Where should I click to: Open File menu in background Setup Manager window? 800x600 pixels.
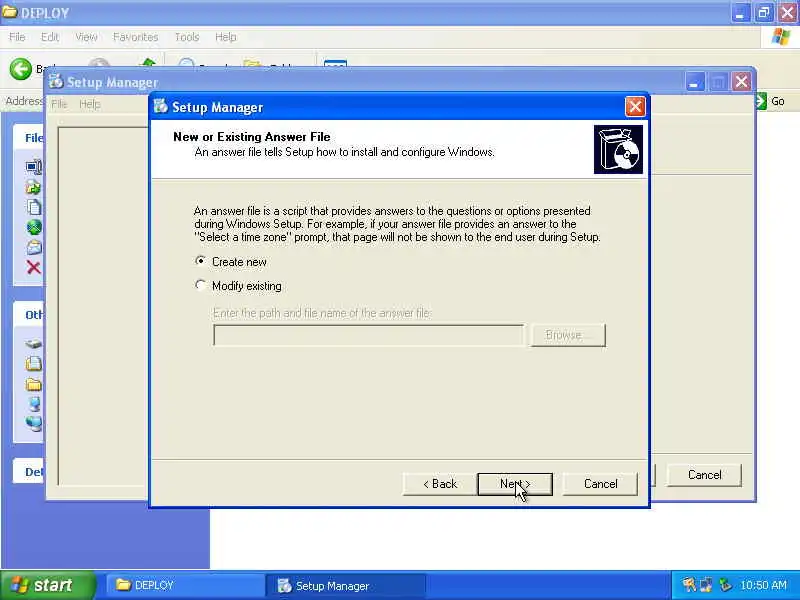[x=59, y=104]
